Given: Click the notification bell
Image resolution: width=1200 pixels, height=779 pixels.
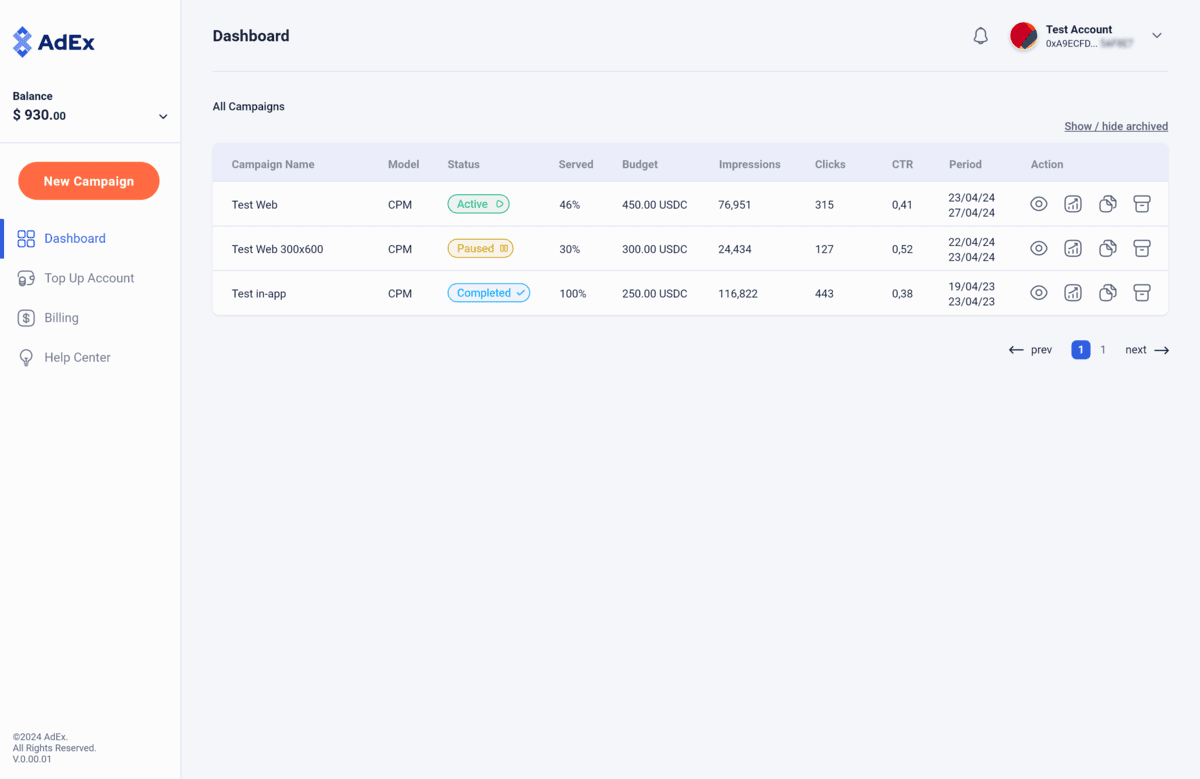Looking at the screenshot, I should coord(980,34).
